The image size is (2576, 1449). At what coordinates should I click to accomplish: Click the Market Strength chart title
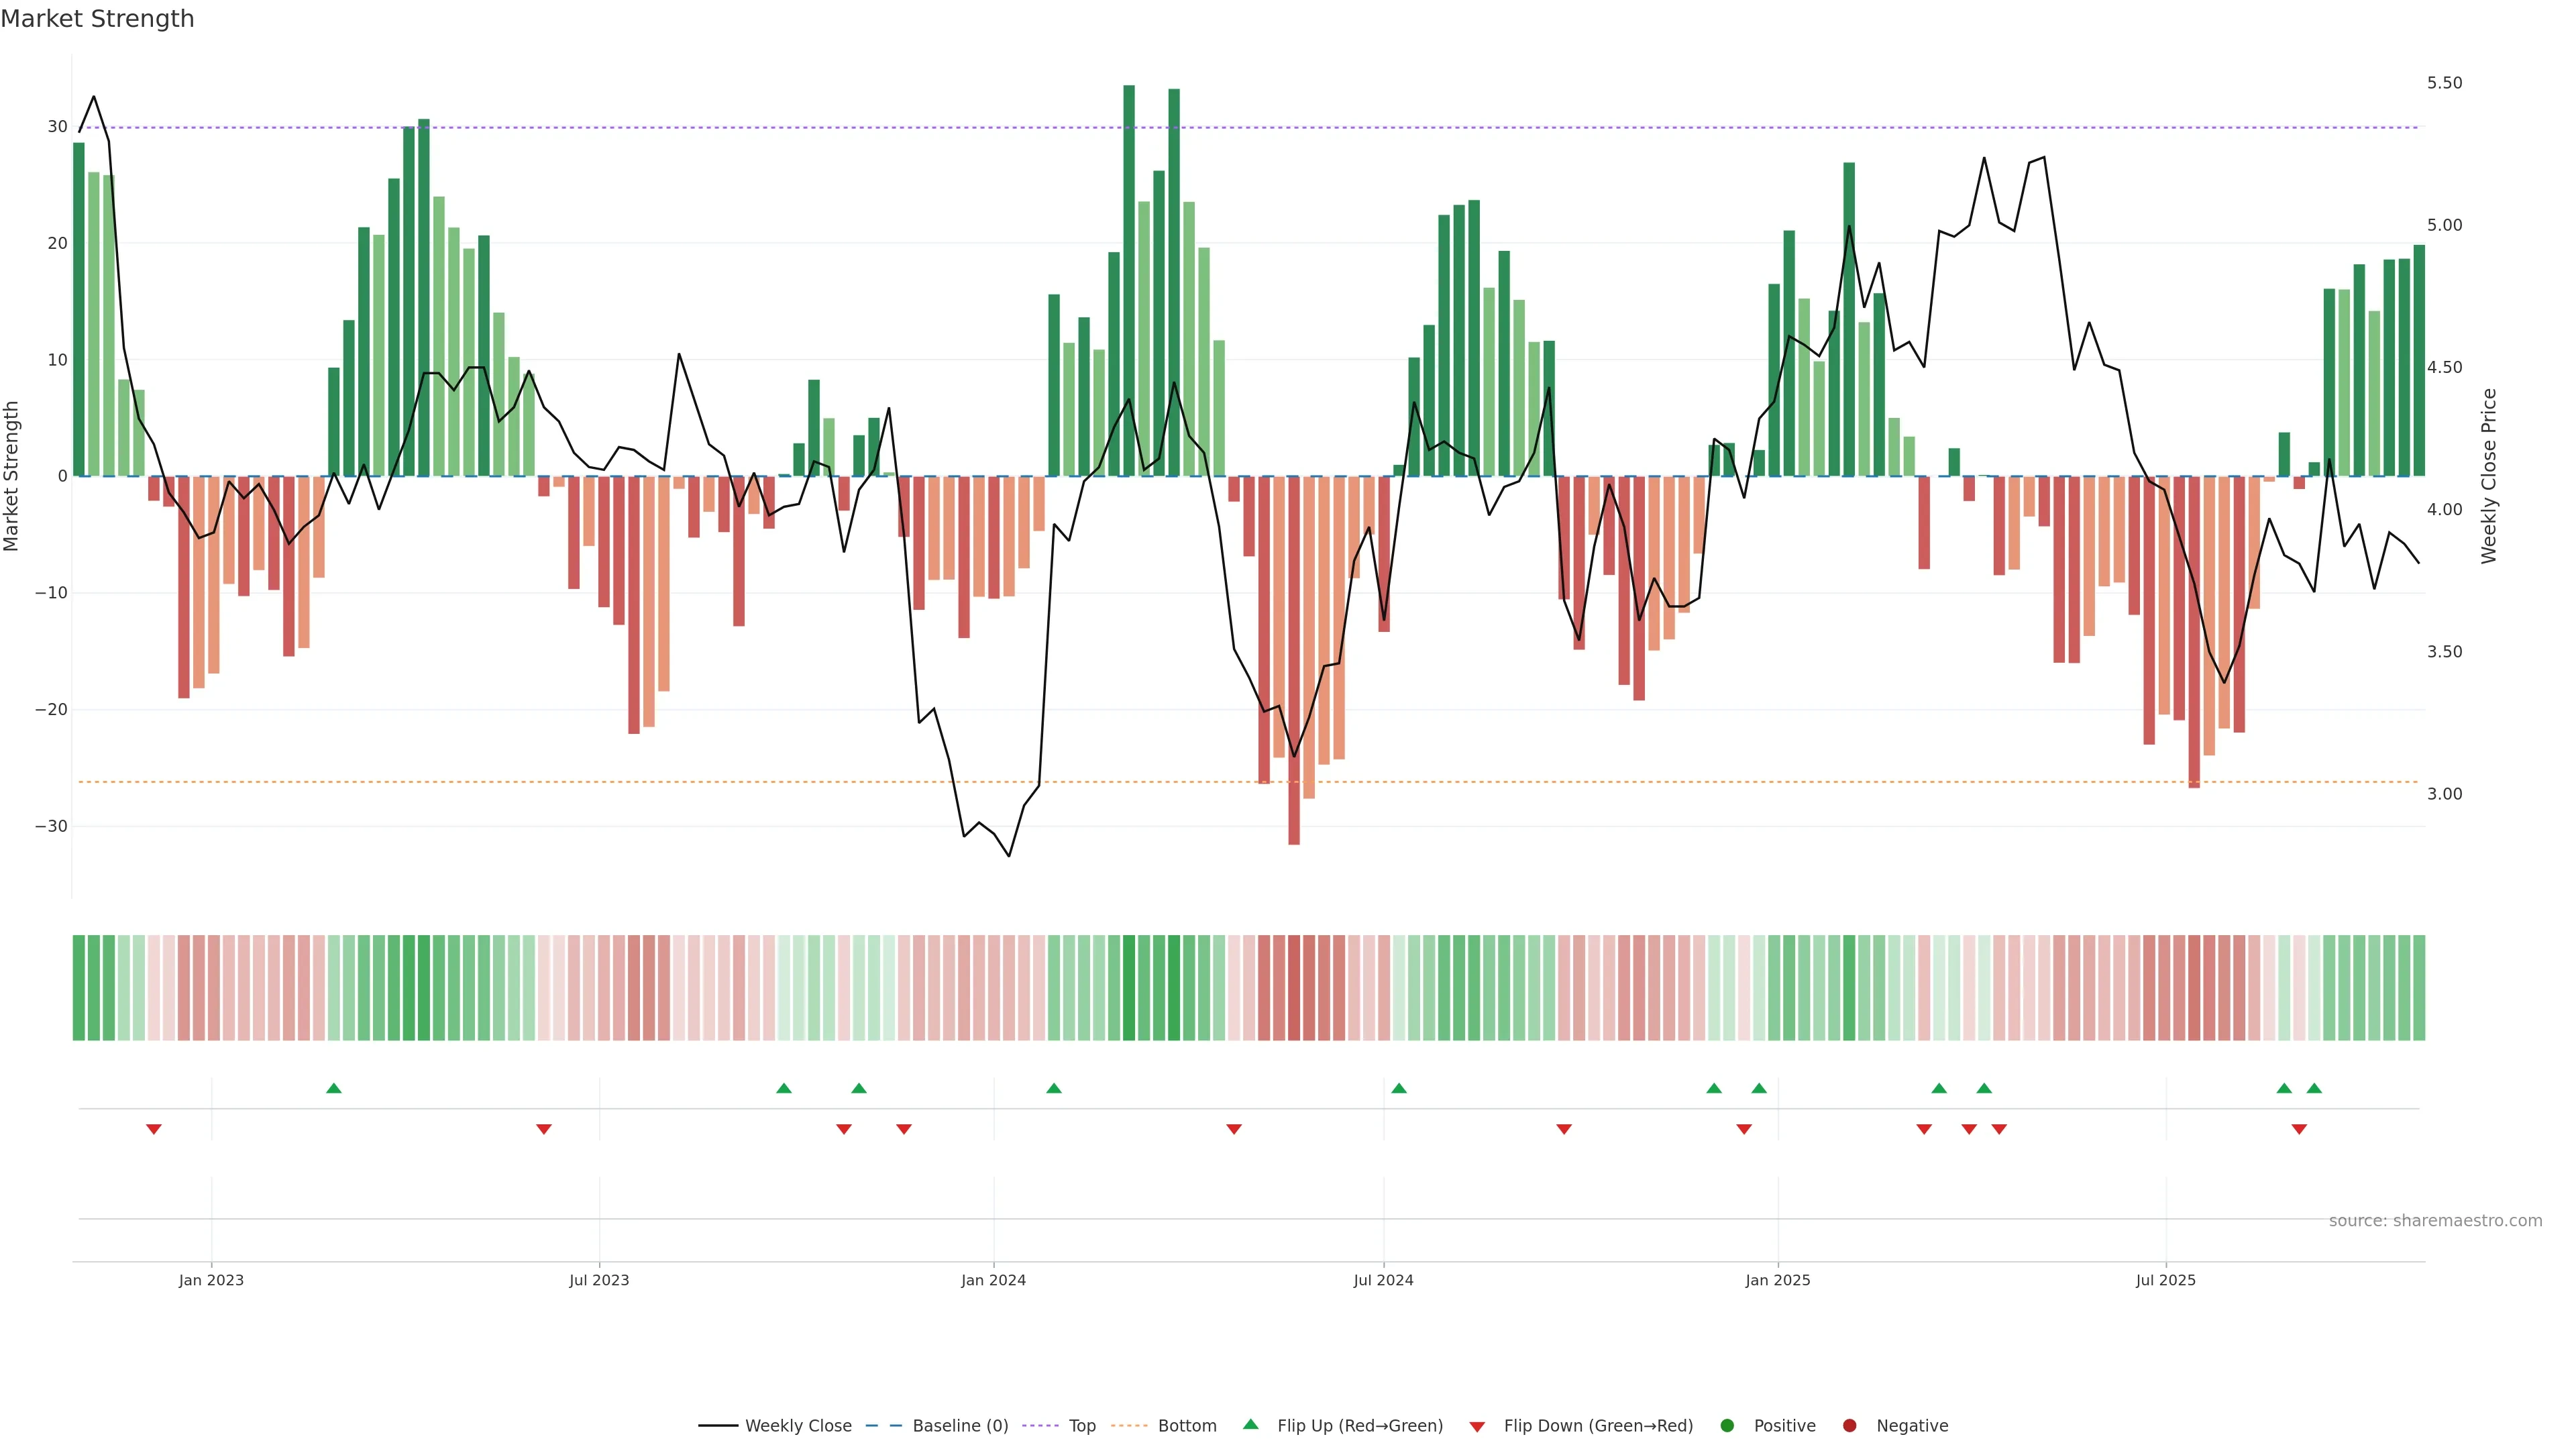click(x=97, y=19)
